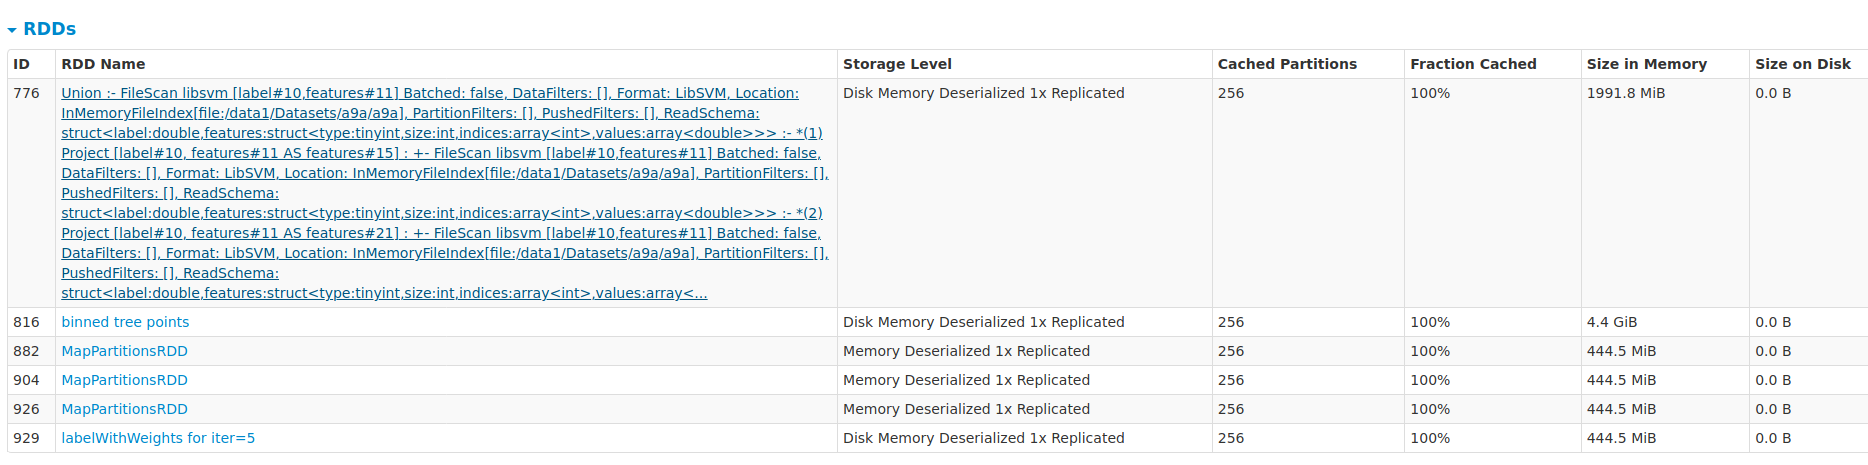
Task: Open MapPartitionsRDD link in row 882
Action: click(124, 351)
